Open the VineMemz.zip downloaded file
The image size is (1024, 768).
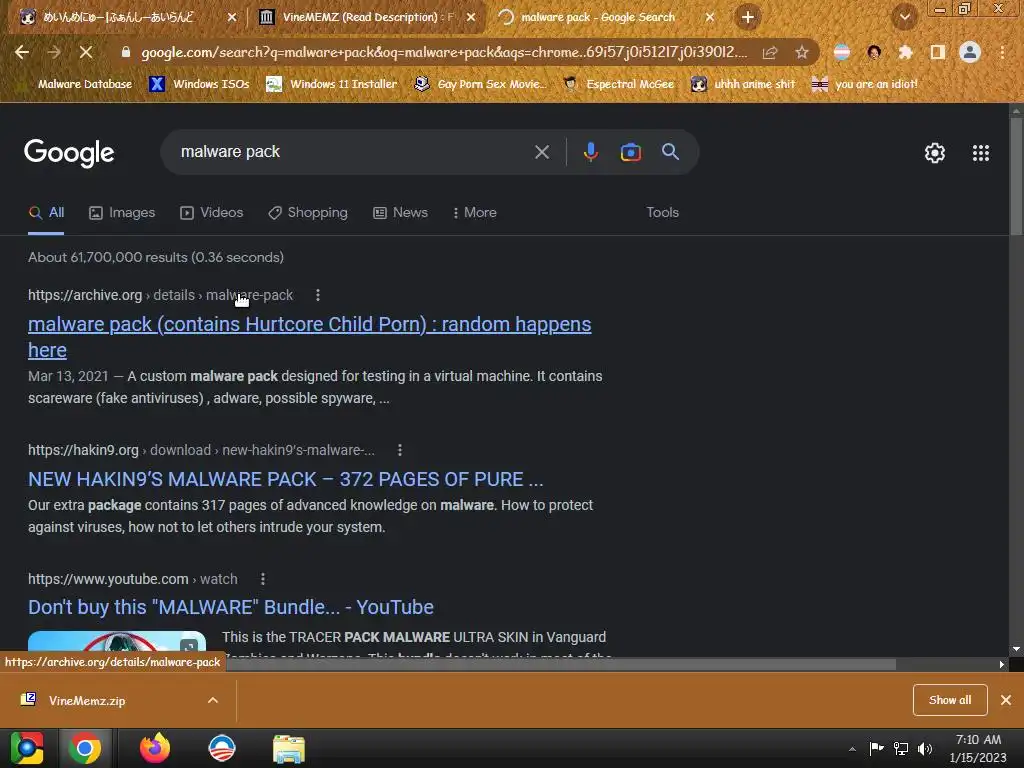point(87,700)
